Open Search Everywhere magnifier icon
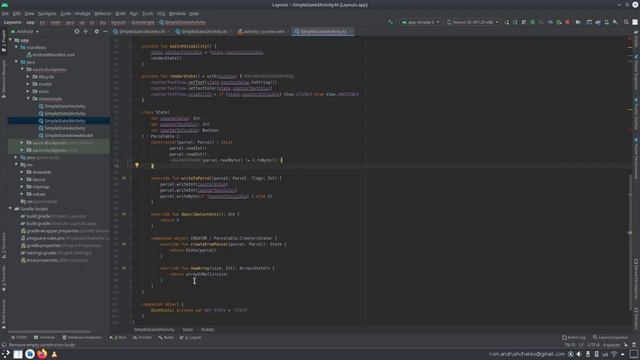The width and height of the screenshot is (640, 360). click(626, 22)
